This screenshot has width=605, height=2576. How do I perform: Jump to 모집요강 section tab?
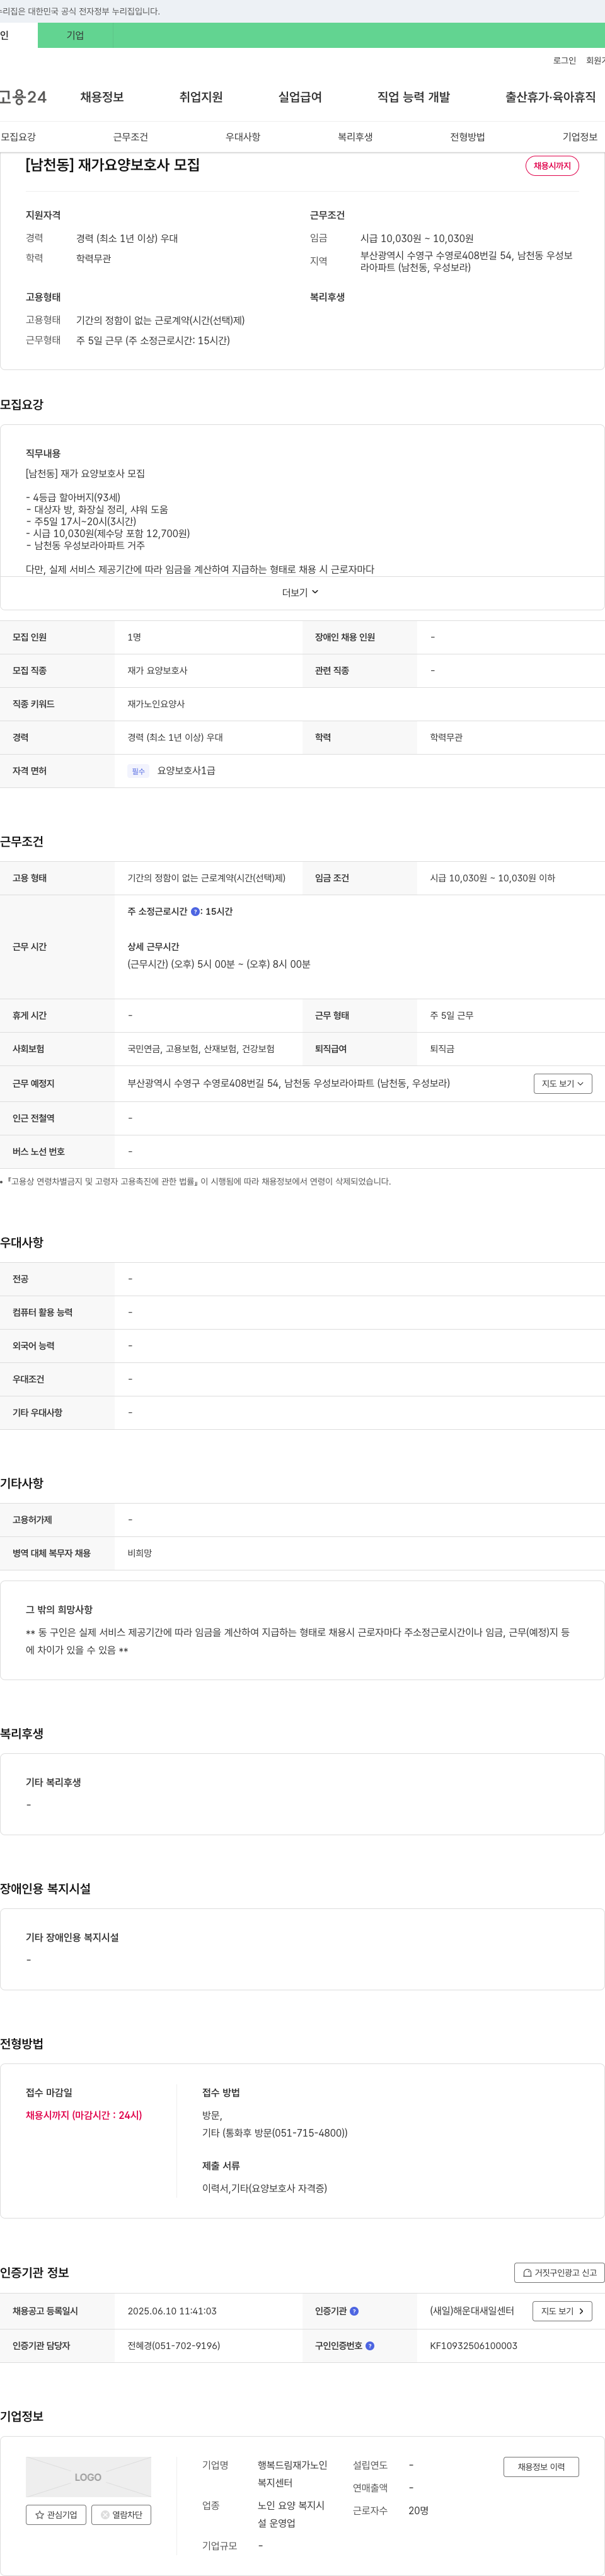coord(18,137)
